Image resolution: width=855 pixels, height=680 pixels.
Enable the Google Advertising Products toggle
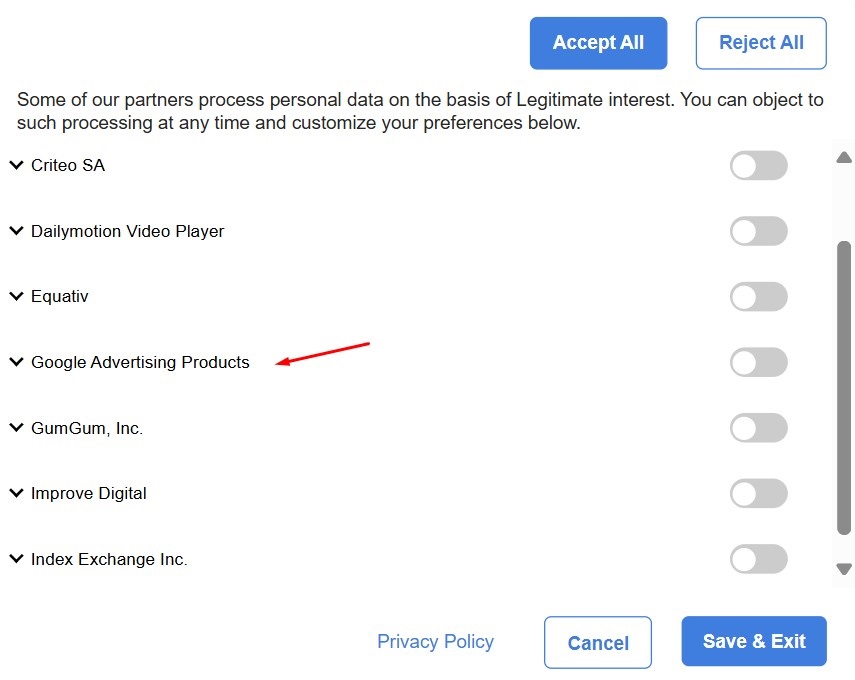(758, 362)
